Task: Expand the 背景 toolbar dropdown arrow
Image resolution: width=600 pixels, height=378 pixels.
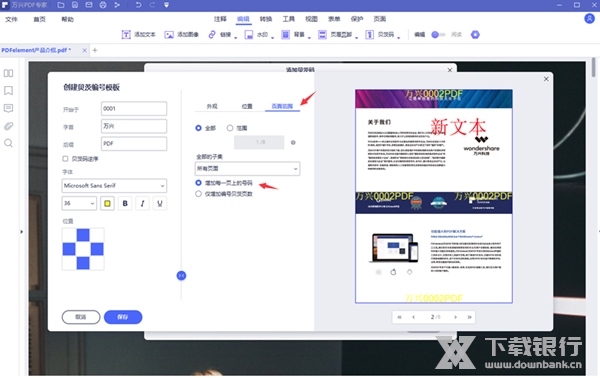Action: click(x=309, y=37)
